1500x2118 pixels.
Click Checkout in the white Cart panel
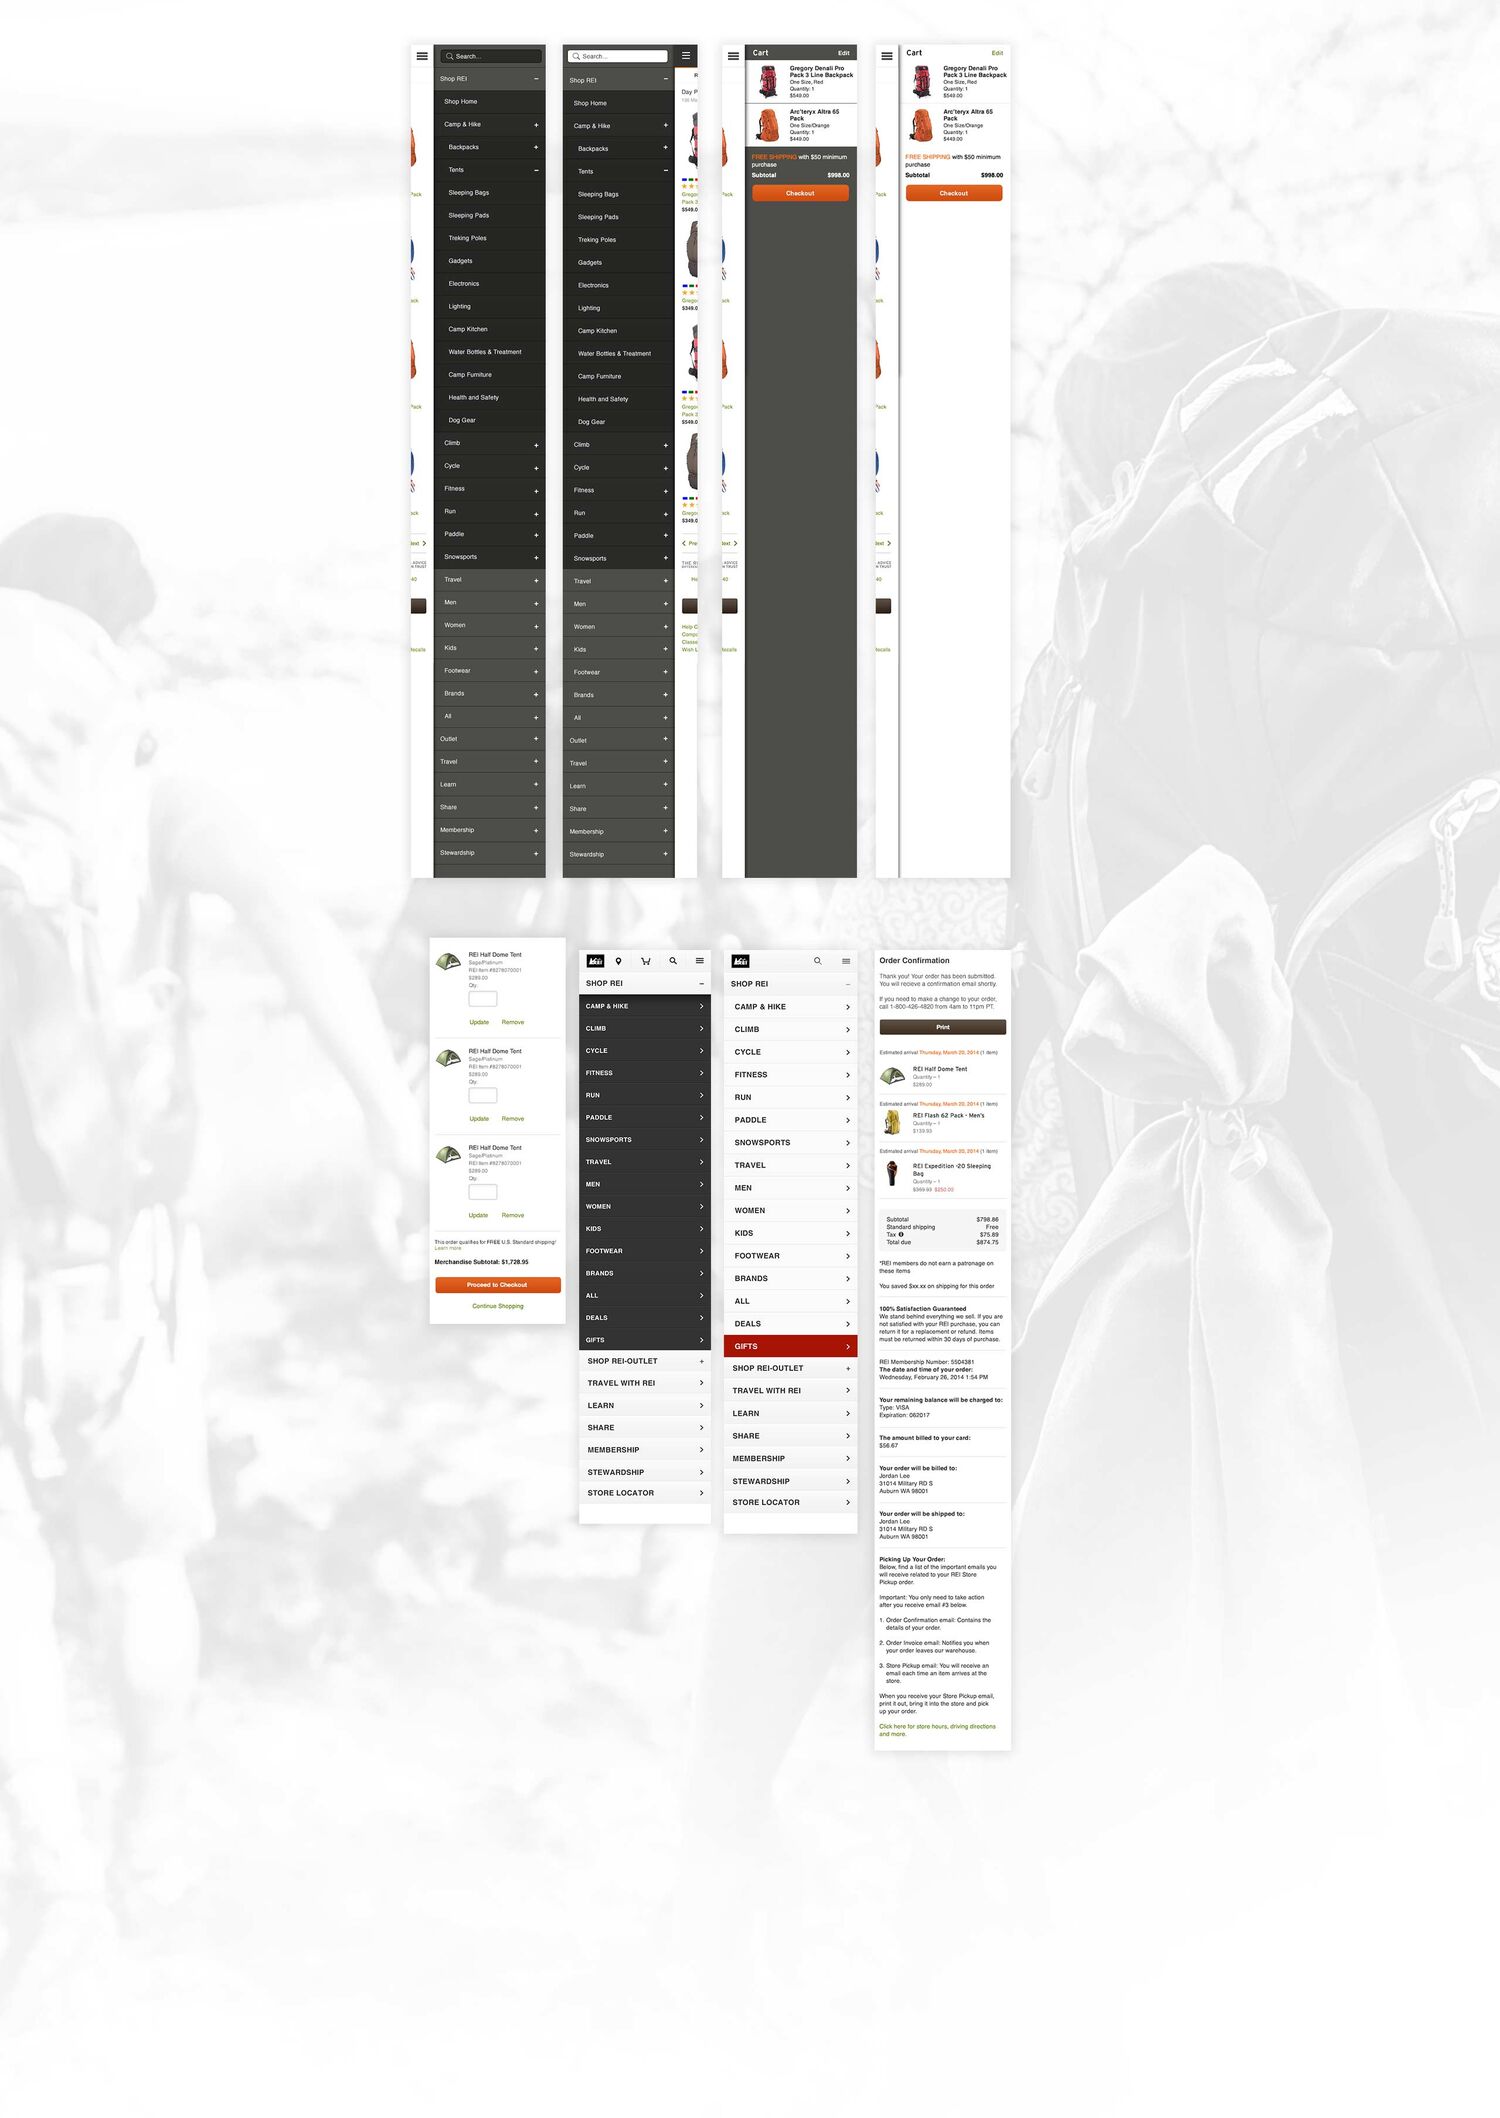tap(954, 194)
